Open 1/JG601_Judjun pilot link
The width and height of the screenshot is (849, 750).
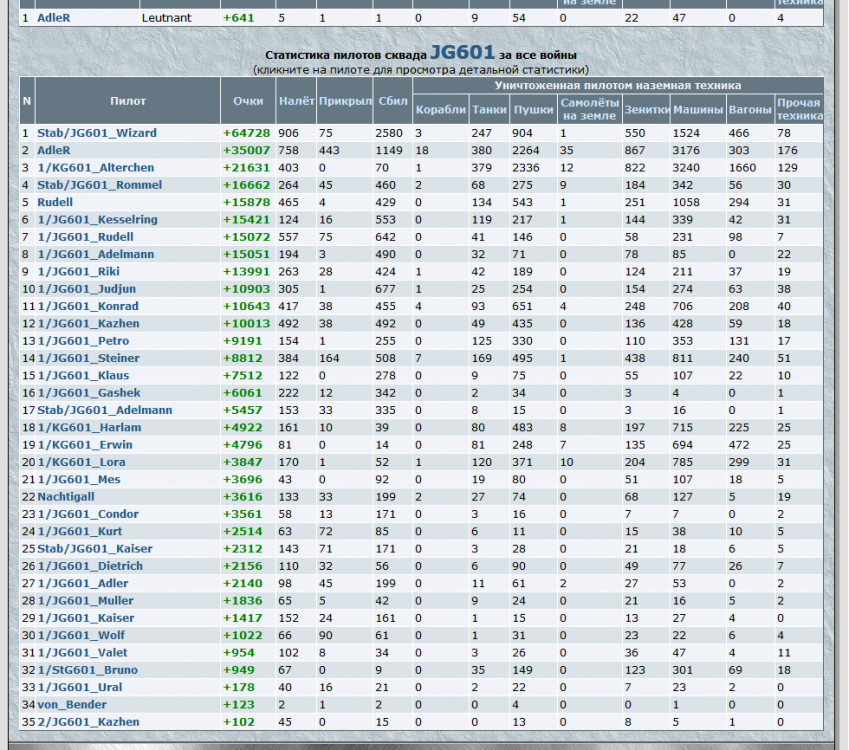(x=87, y=289)
